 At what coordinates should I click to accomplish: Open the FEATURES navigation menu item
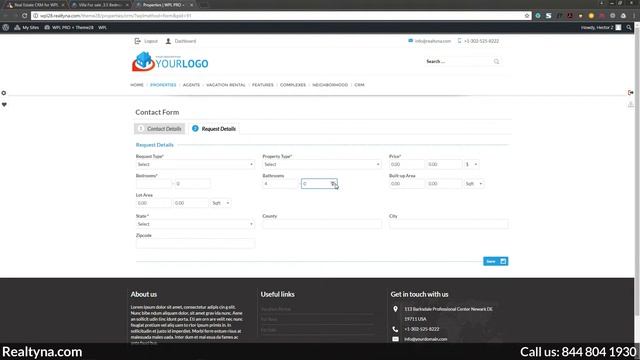262,85
